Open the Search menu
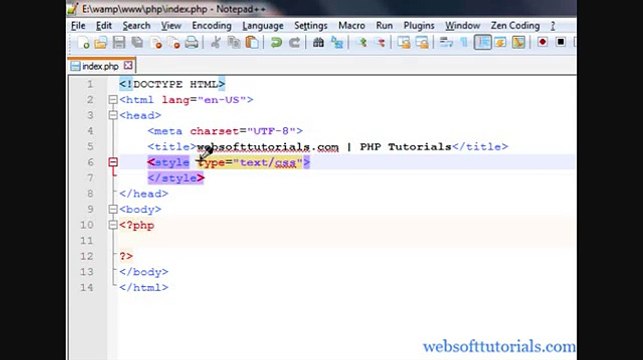Screen dimensions: 643x360 click(137, 26)
